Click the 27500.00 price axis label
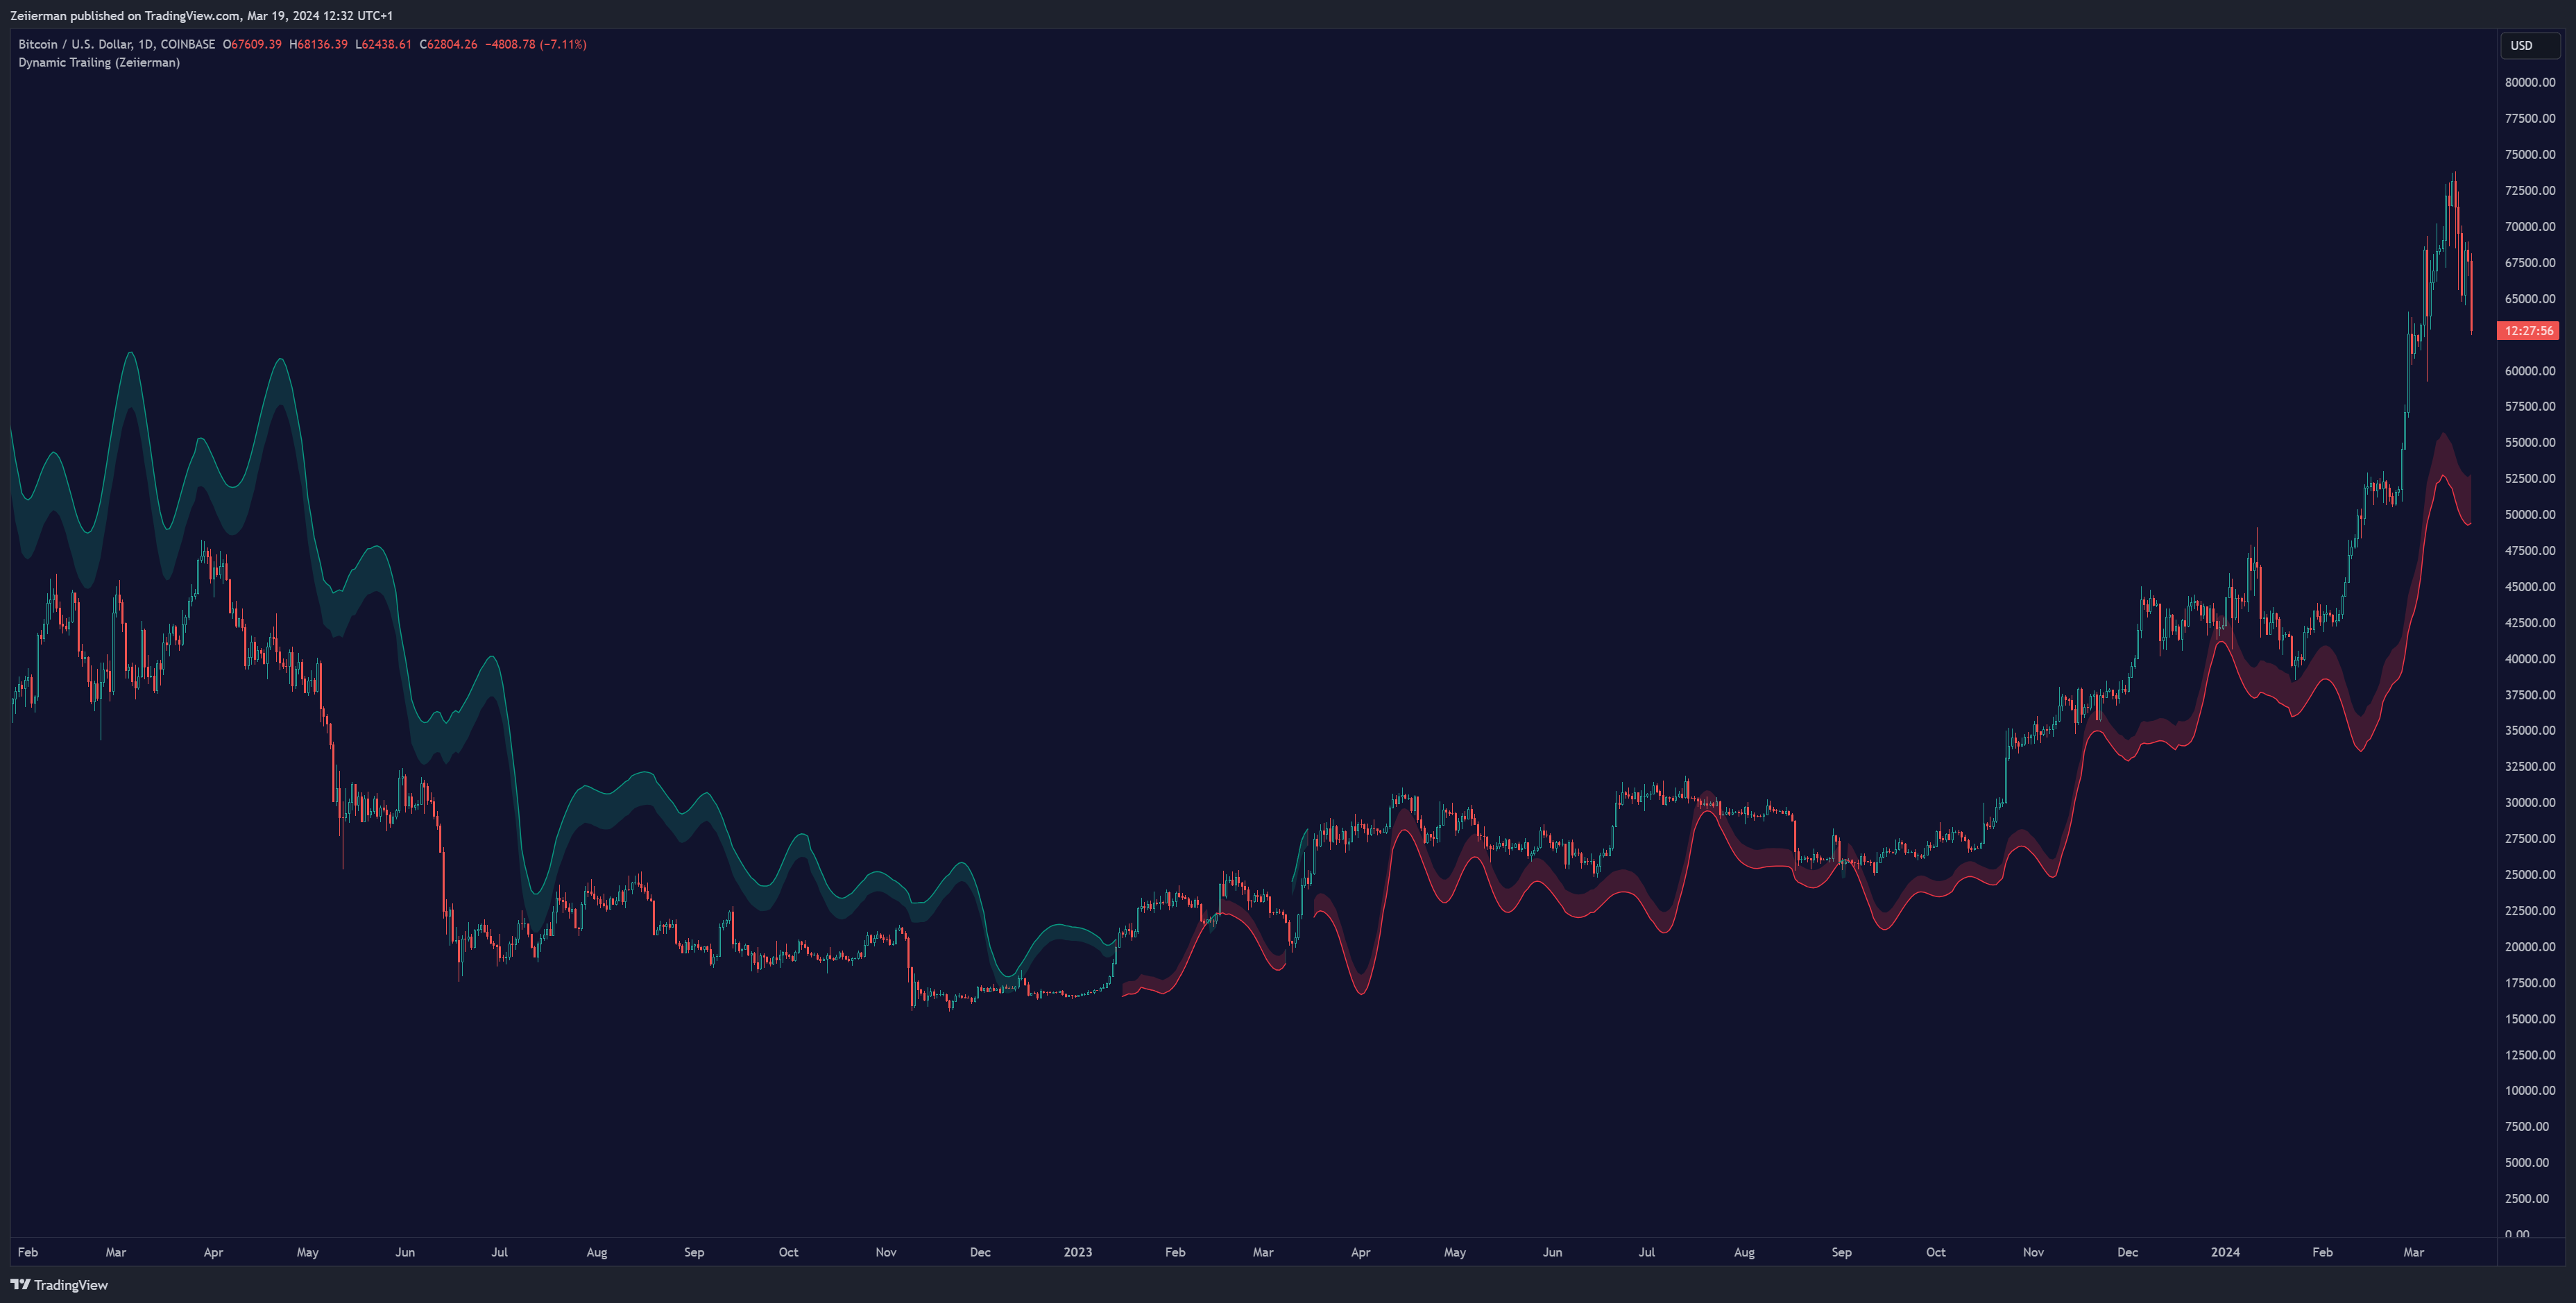This screenshot has height=1303, width=2576. (2530, 839)
